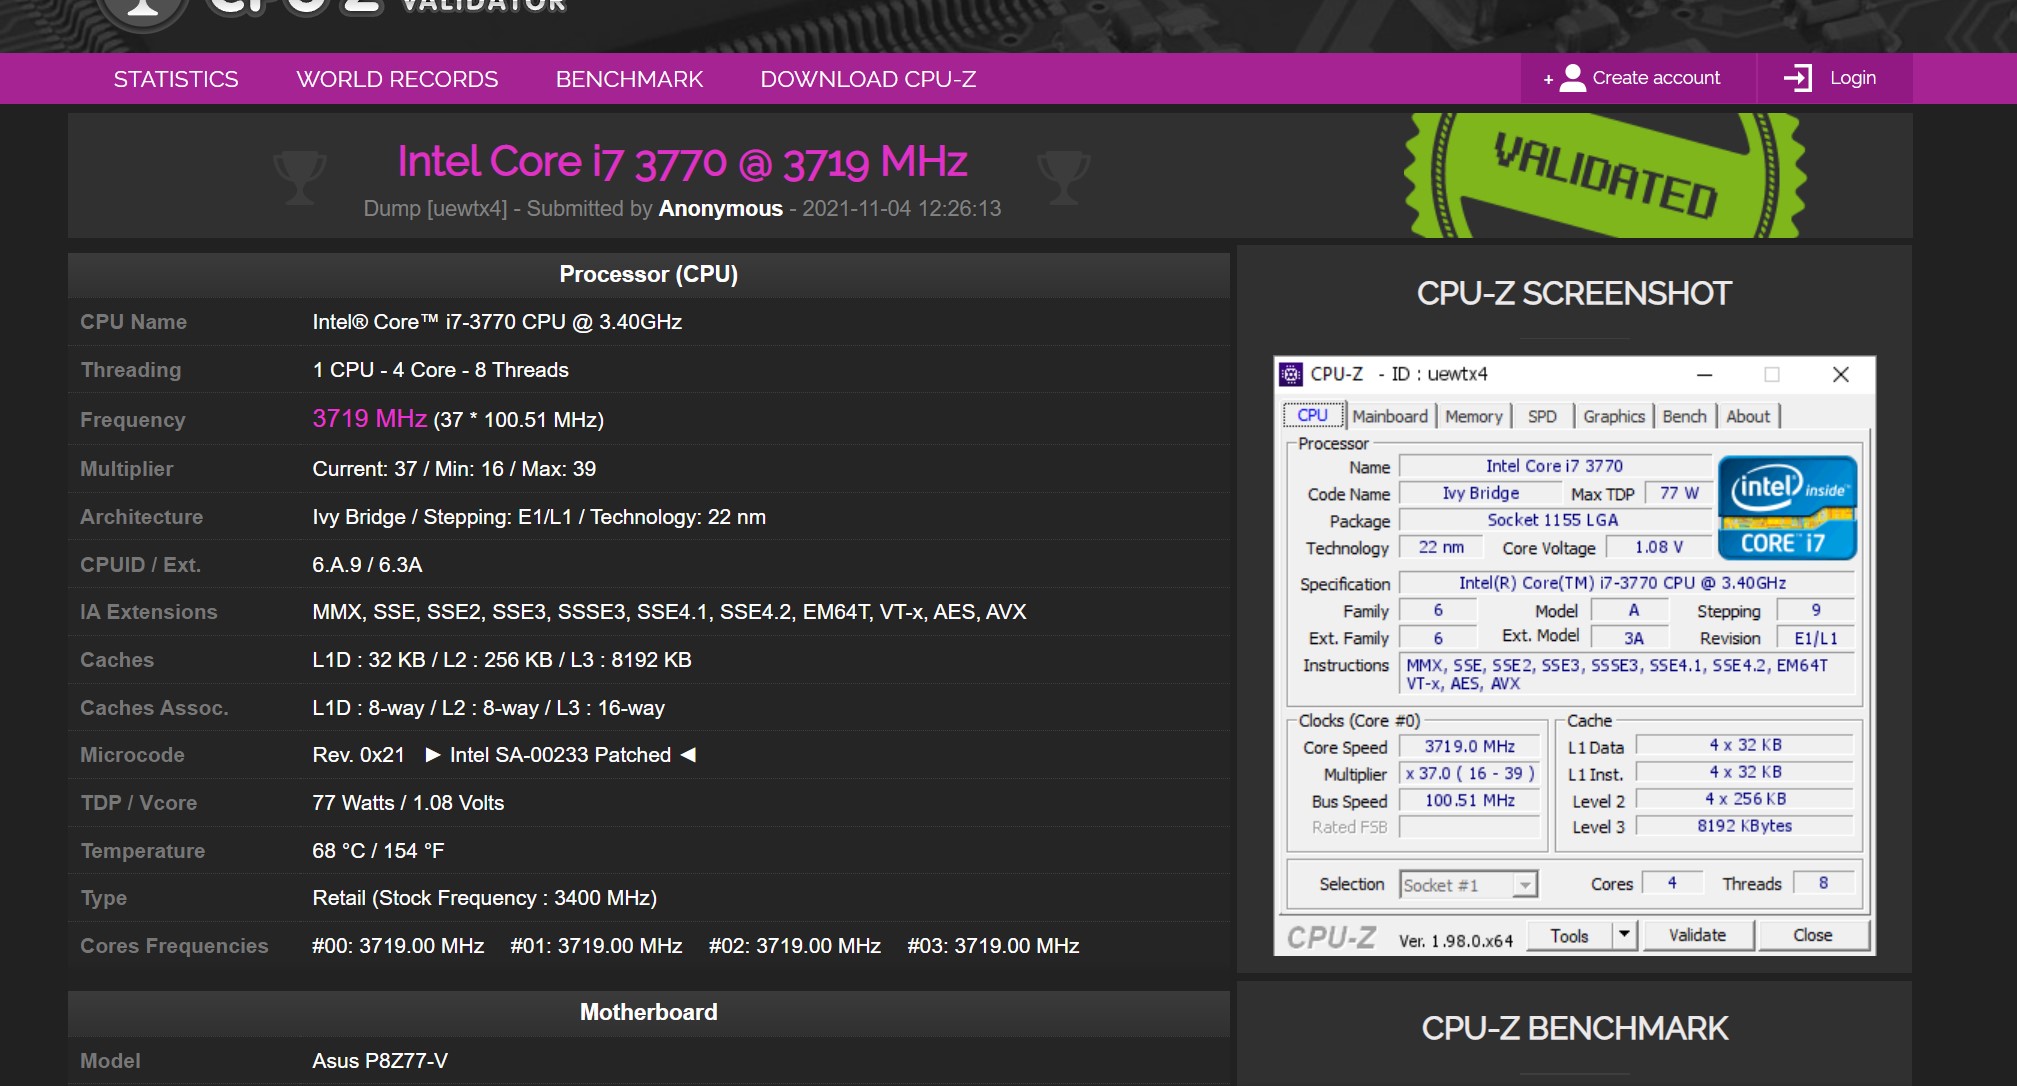The width and height of the screenshot is (2017, 1086).
Task: Click DOWNLOAD CPU-Z link
Action: tap(866, 79)
